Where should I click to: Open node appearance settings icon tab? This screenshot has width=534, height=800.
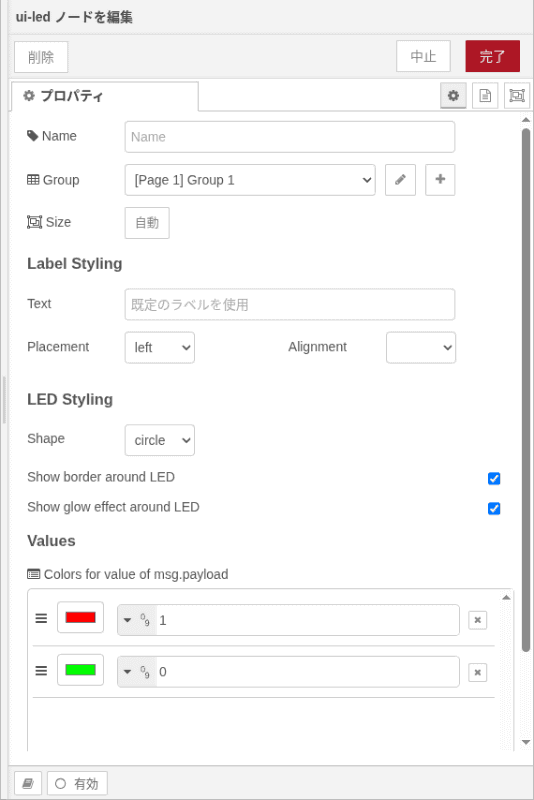517,95
